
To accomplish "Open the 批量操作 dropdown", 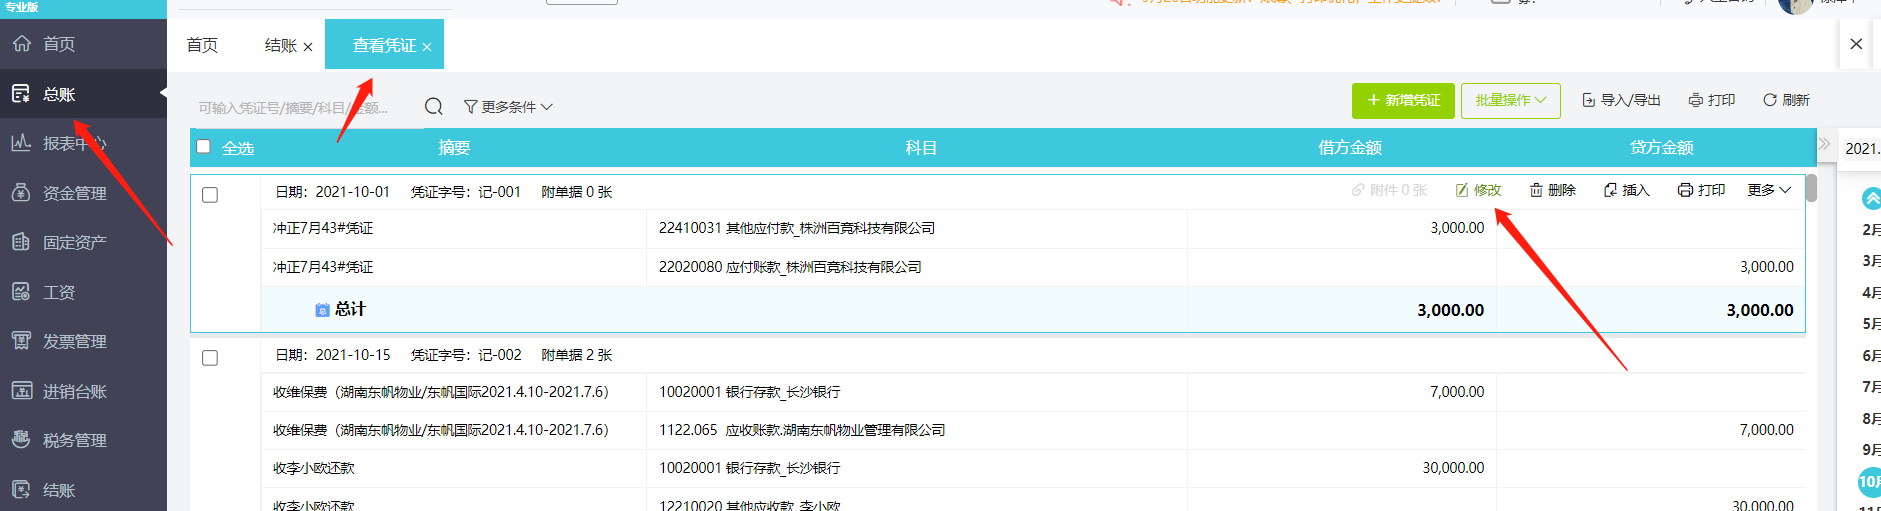I will pos(1510,100).
